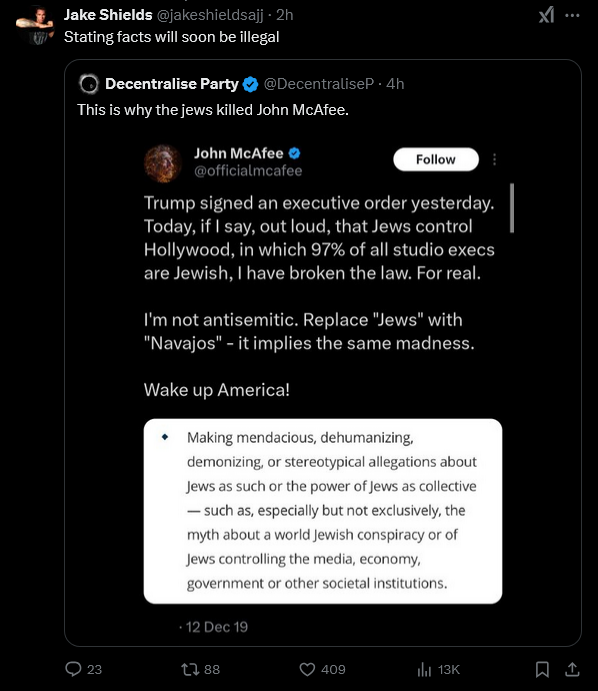This screenshot has width=598, height=691.
Task: Click the Jake Shields display name
Action: [108, 15]
